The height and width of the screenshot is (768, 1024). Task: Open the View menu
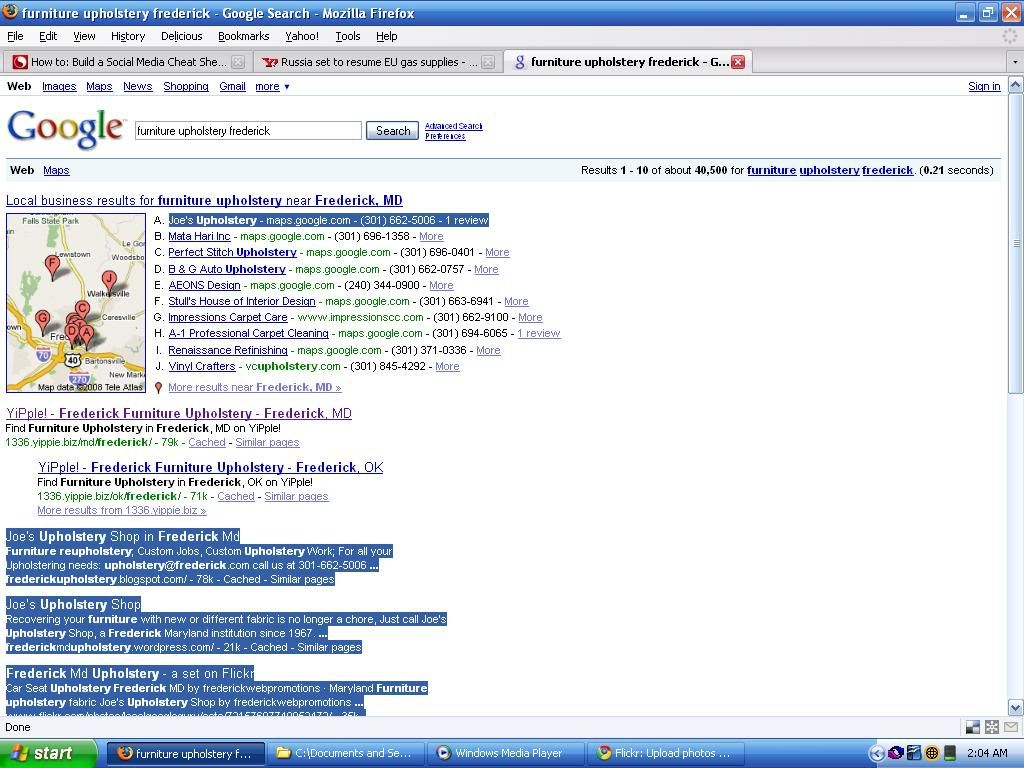[84, 36]
